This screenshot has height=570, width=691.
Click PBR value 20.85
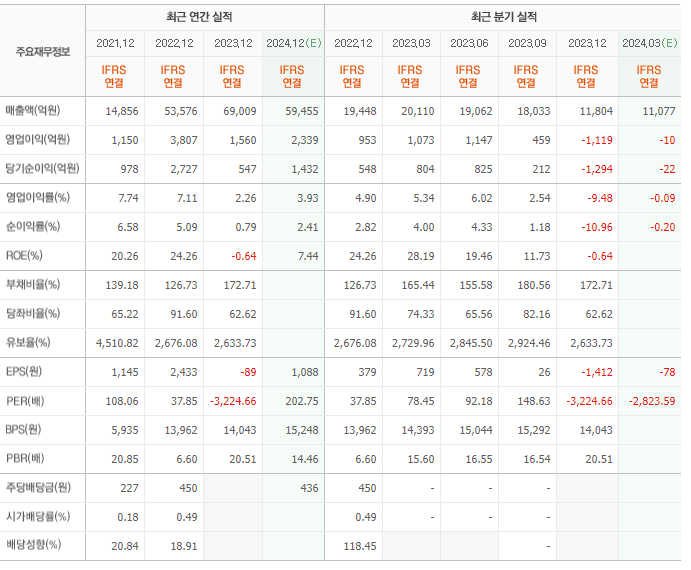click(125, 459)
